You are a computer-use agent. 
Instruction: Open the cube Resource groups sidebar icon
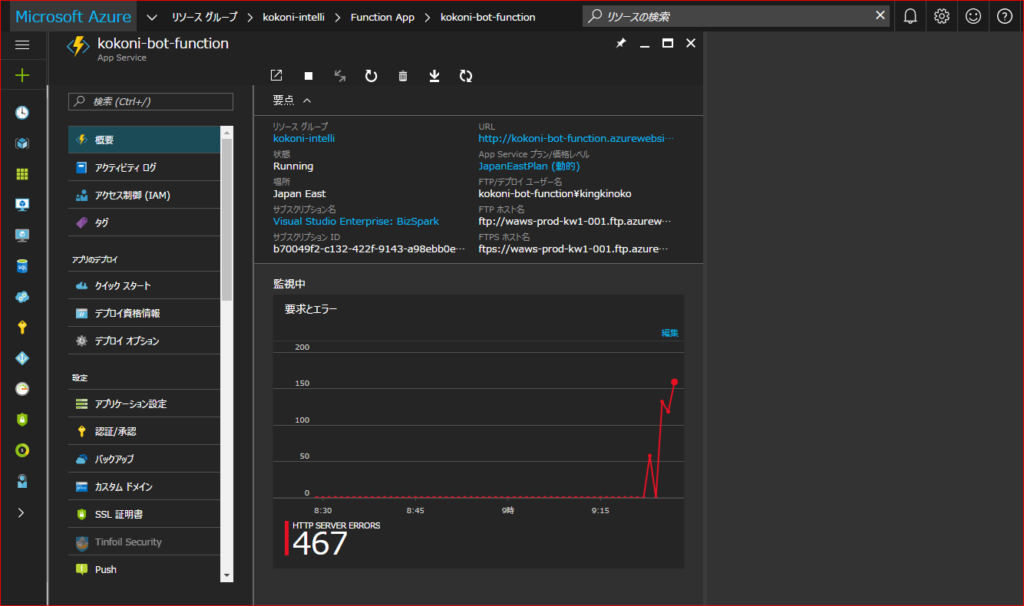(22, 143)
